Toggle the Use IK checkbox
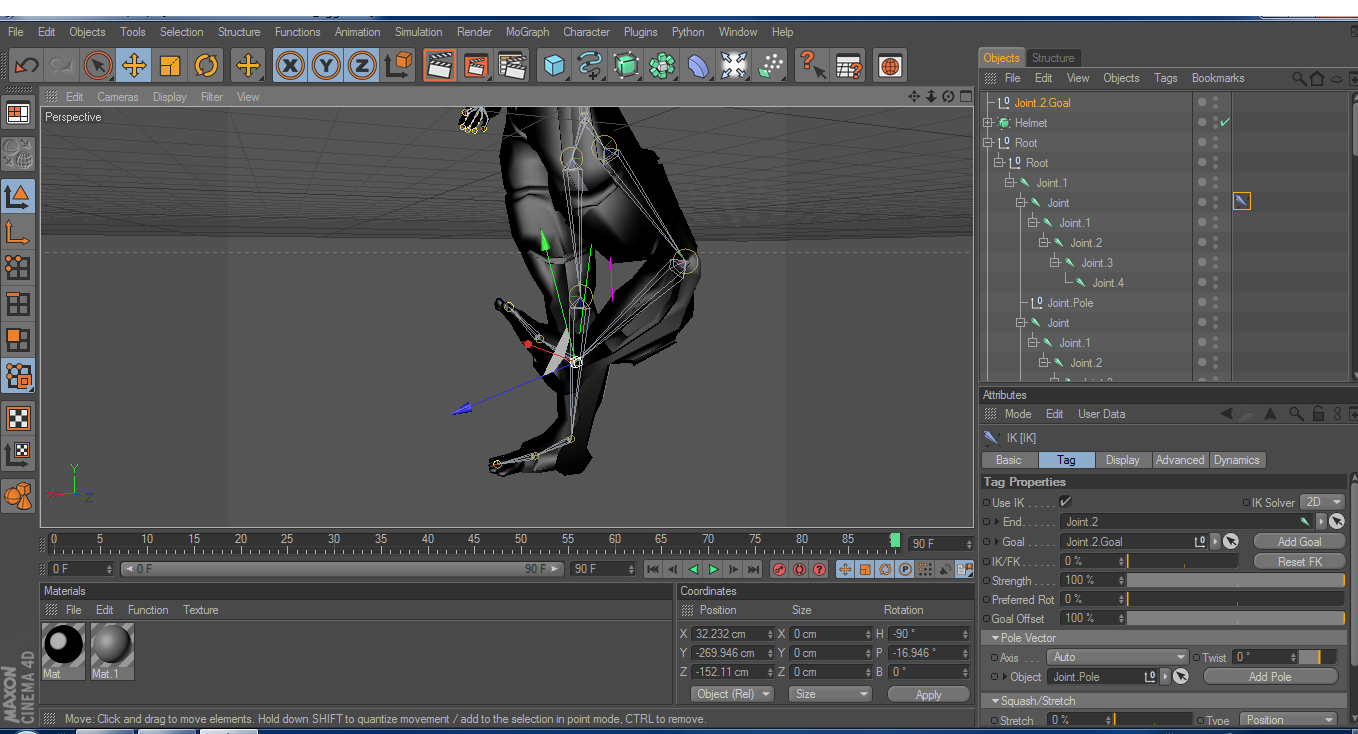This screenshot has width=1358, height=734. [1066, 502]
